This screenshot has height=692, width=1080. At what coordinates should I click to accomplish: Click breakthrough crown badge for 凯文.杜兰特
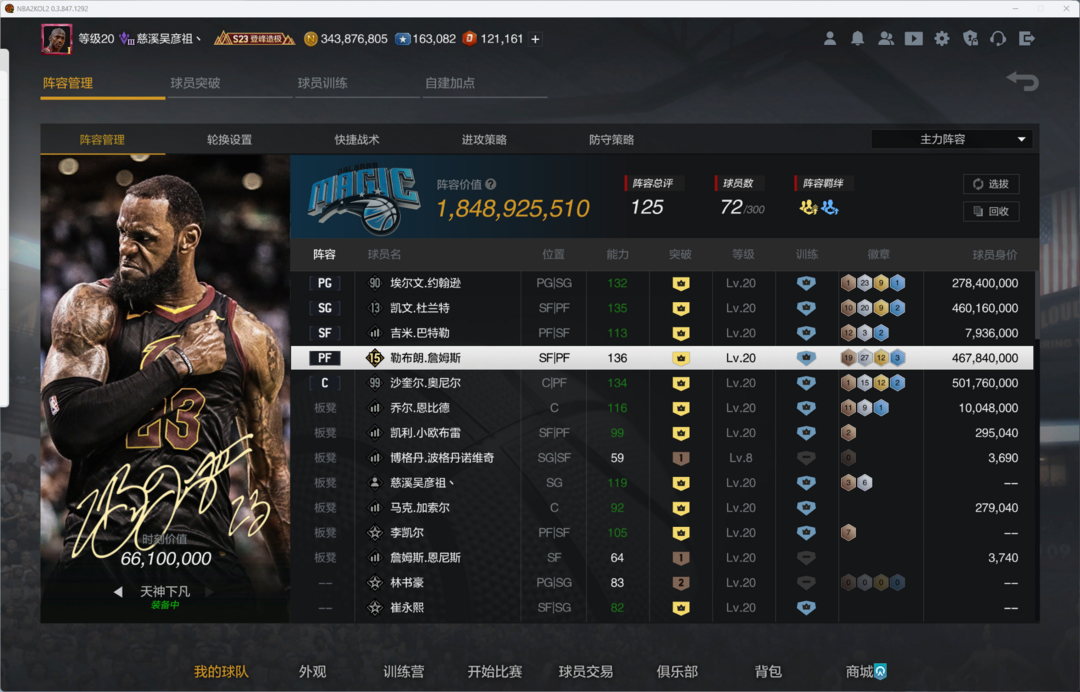click(681, 308)
